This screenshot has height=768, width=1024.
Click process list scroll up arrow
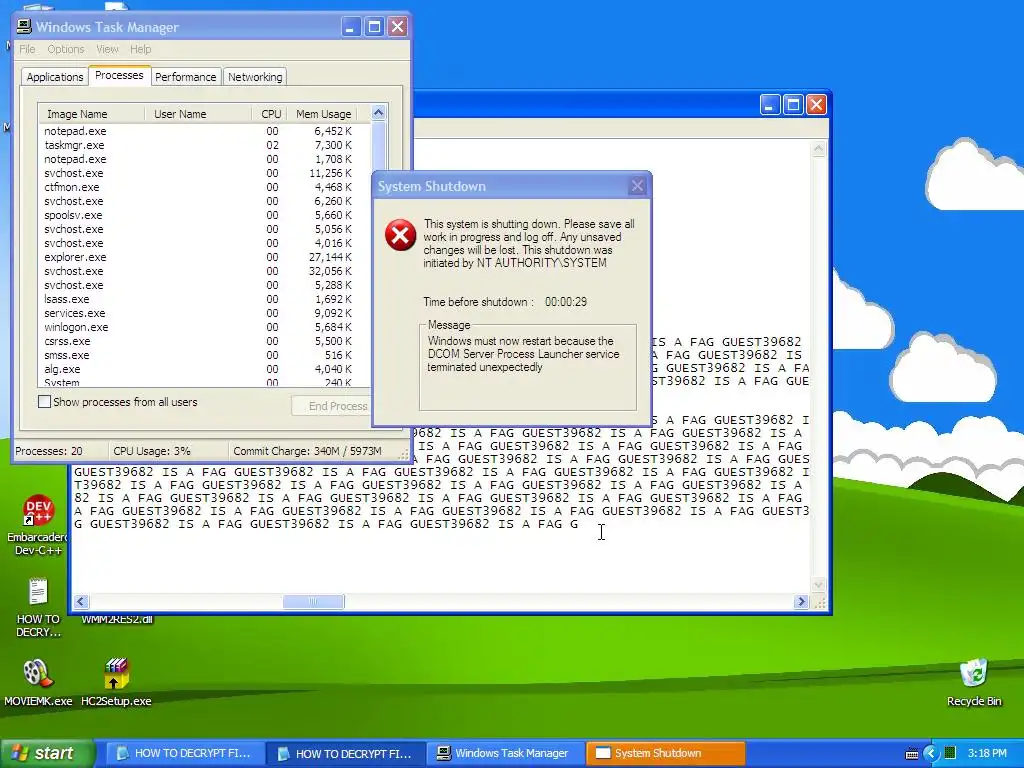[379, 113]
